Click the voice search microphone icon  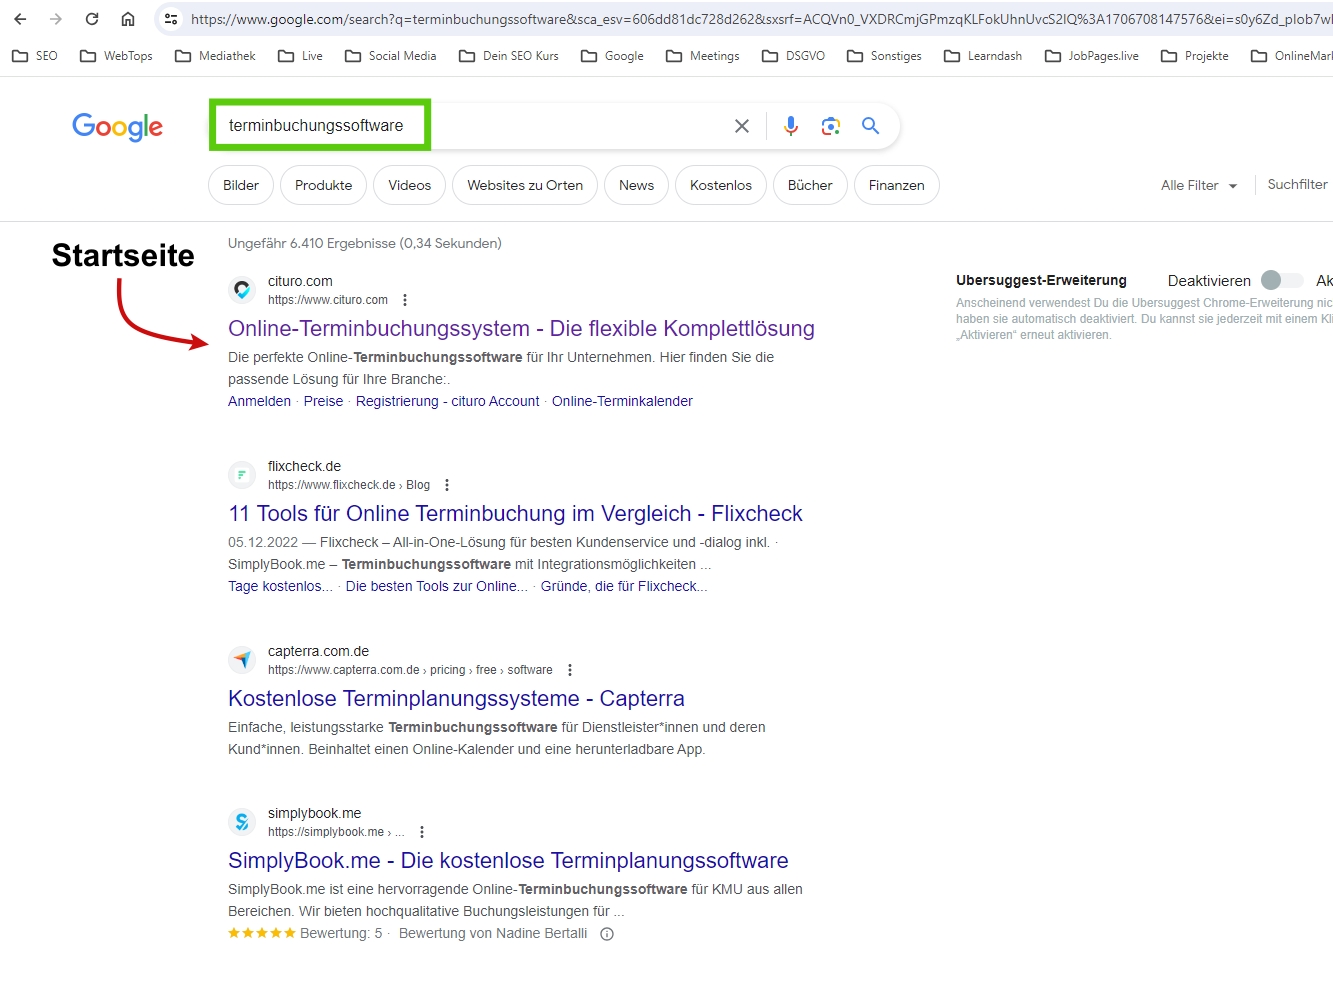pos(790,126)
